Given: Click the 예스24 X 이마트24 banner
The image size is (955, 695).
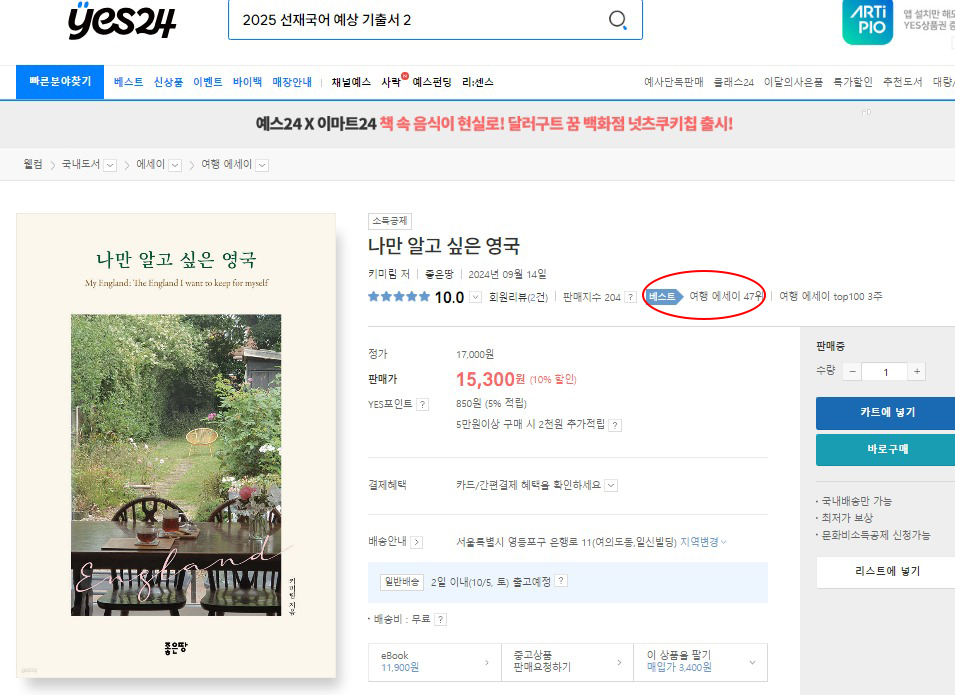Looking at the screenshot, I should (x=493, y=124).
